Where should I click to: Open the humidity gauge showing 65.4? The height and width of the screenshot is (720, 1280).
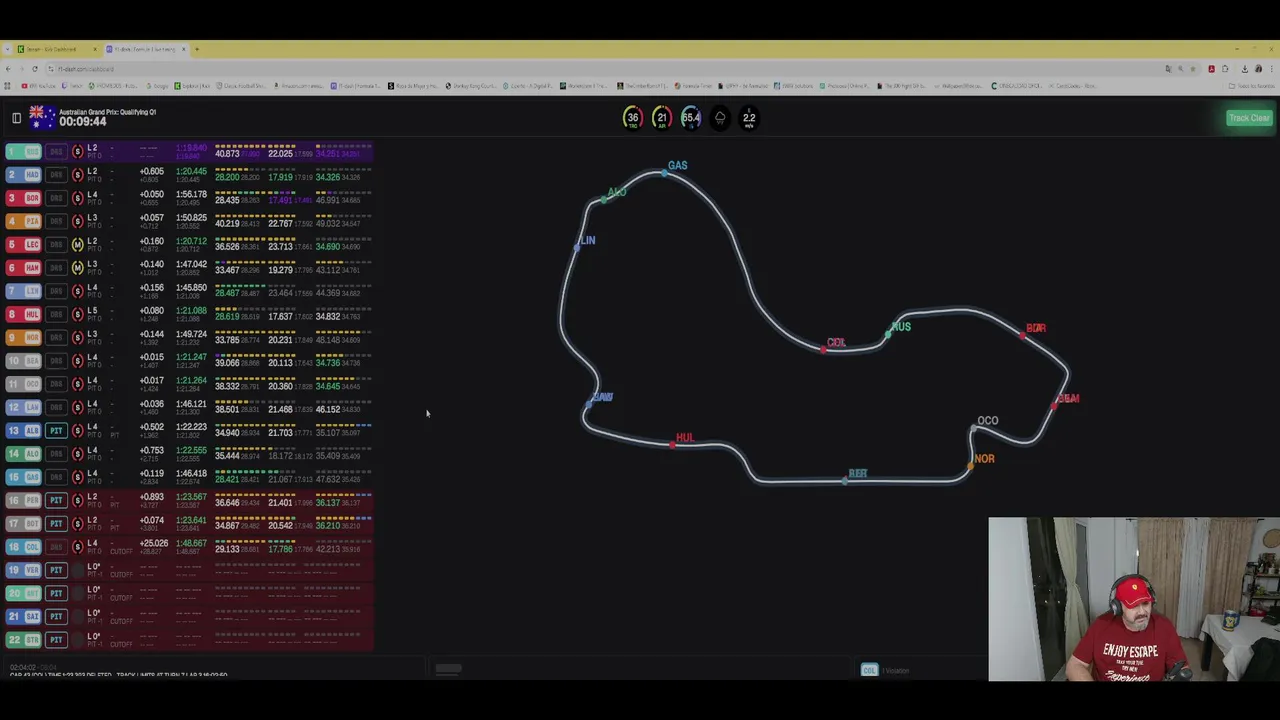pyautogui.click(x=691, y=118)
